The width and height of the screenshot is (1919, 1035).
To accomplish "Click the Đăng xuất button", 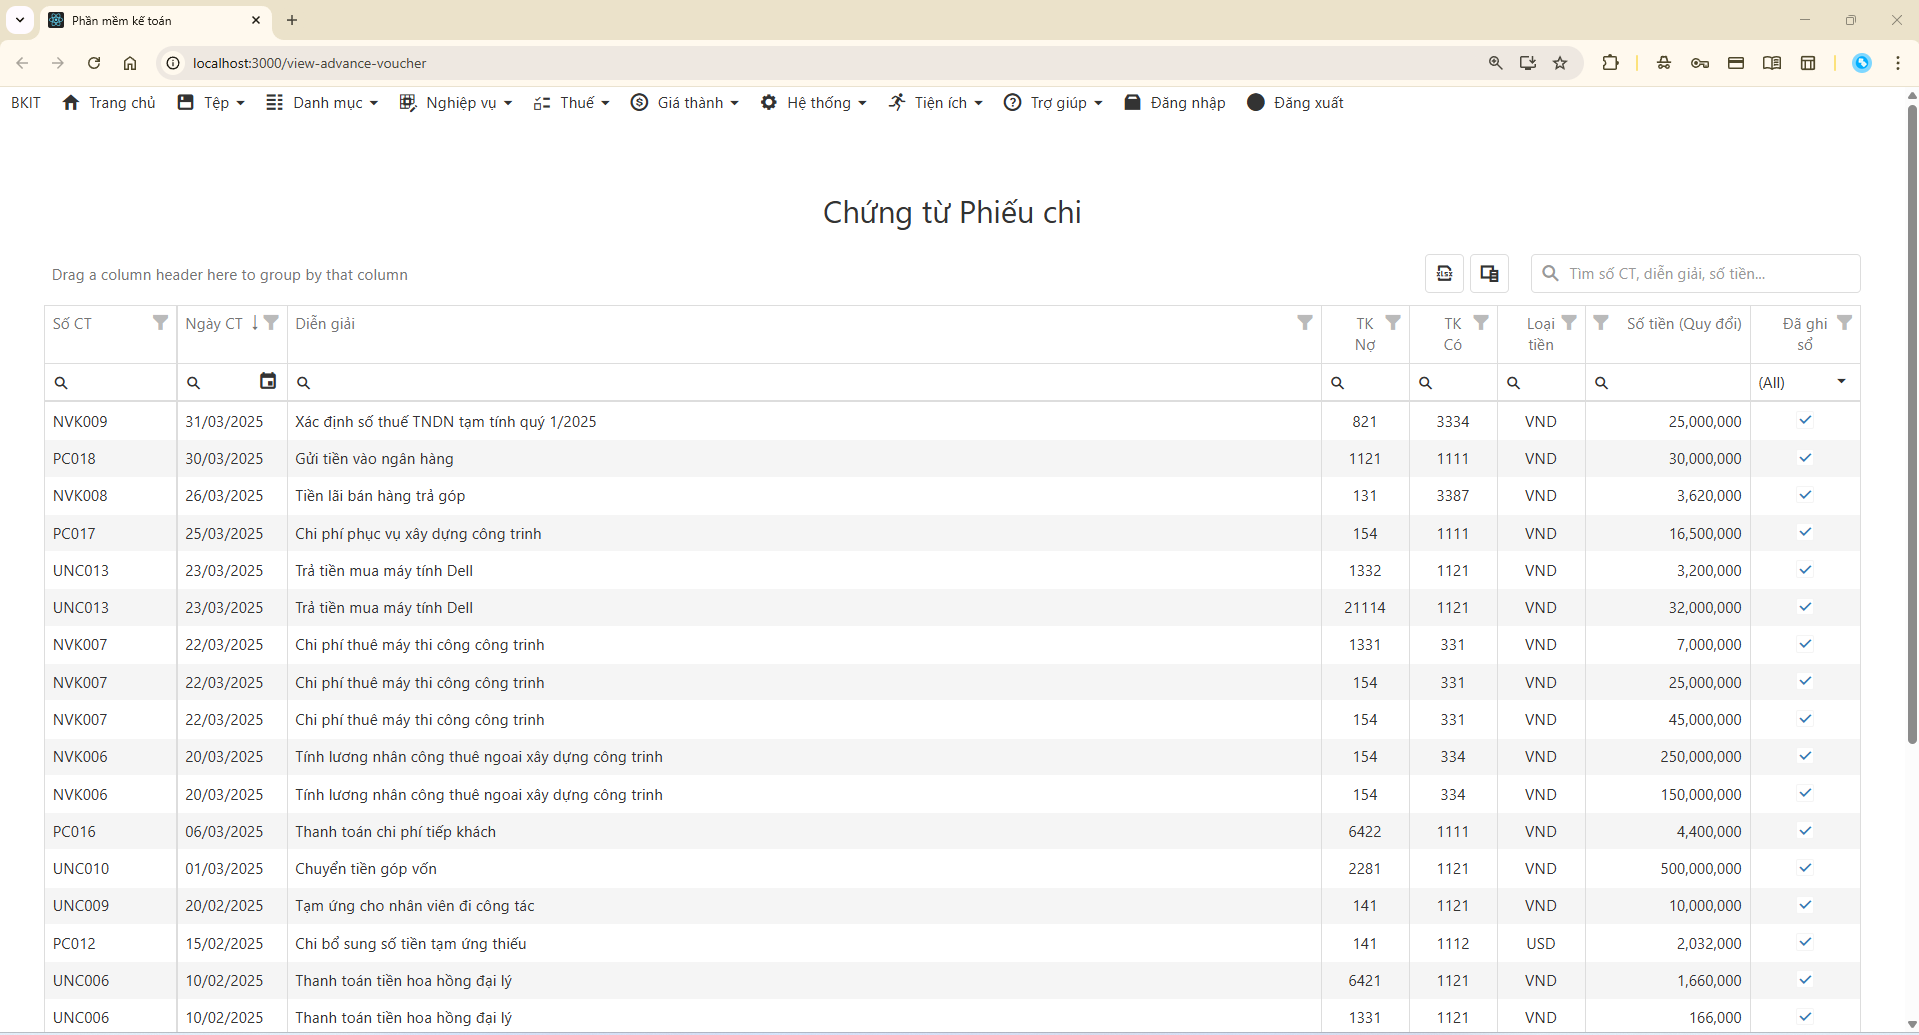I will pyautogui.click(x=1295, y=103).
